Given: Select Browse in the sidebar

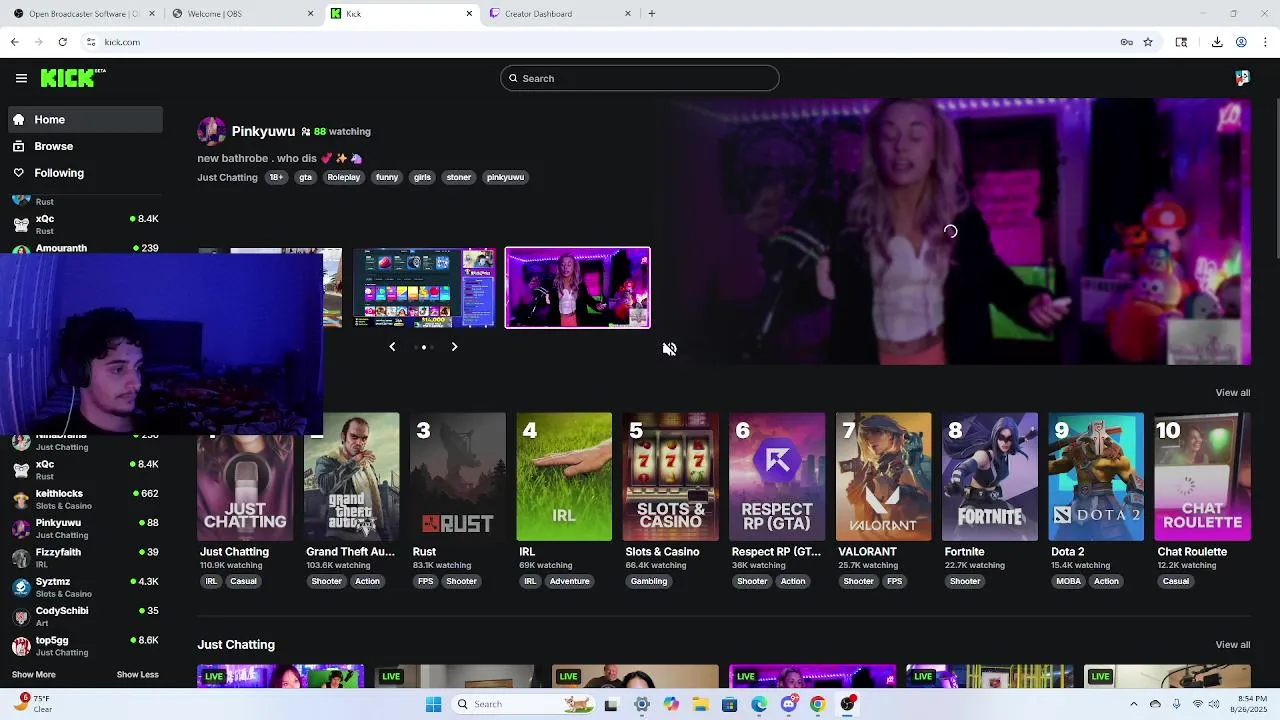Looking at the screenshot, I should (x=86, y=146).
